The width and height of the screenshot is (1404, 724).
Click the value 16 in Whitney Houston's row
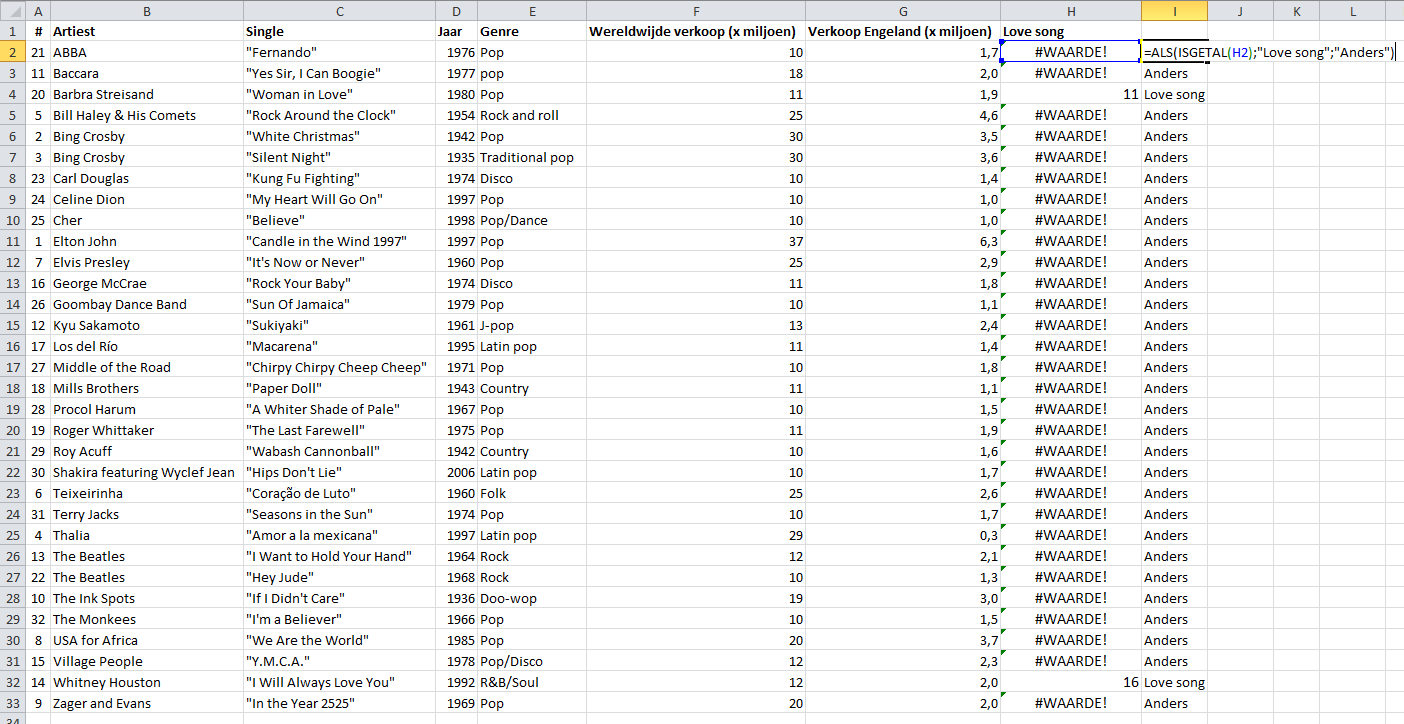pos(1070,682)
